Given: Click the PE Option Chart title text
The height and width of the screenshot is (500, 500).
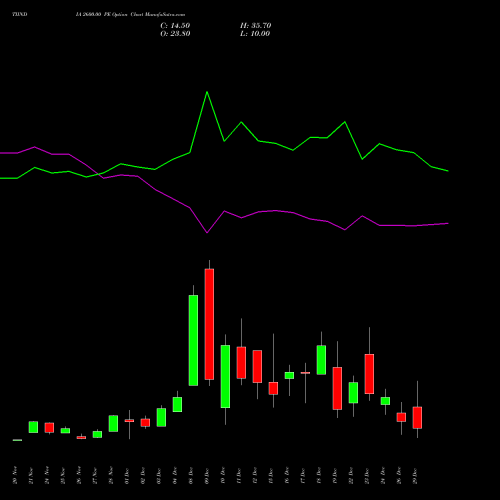Looking at the screenshot, I should 130,15.
